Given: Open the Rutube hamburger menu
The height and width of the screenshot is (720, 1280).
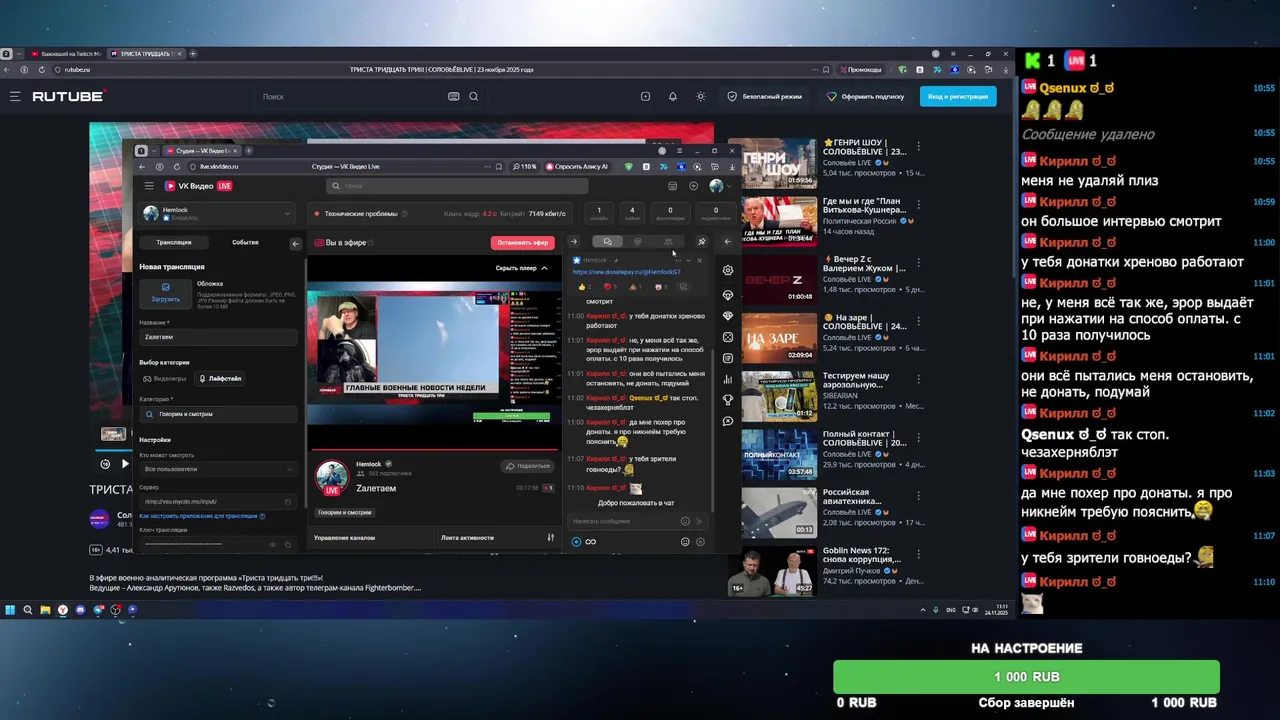Looking at the screenshot, I should point(15,97).
